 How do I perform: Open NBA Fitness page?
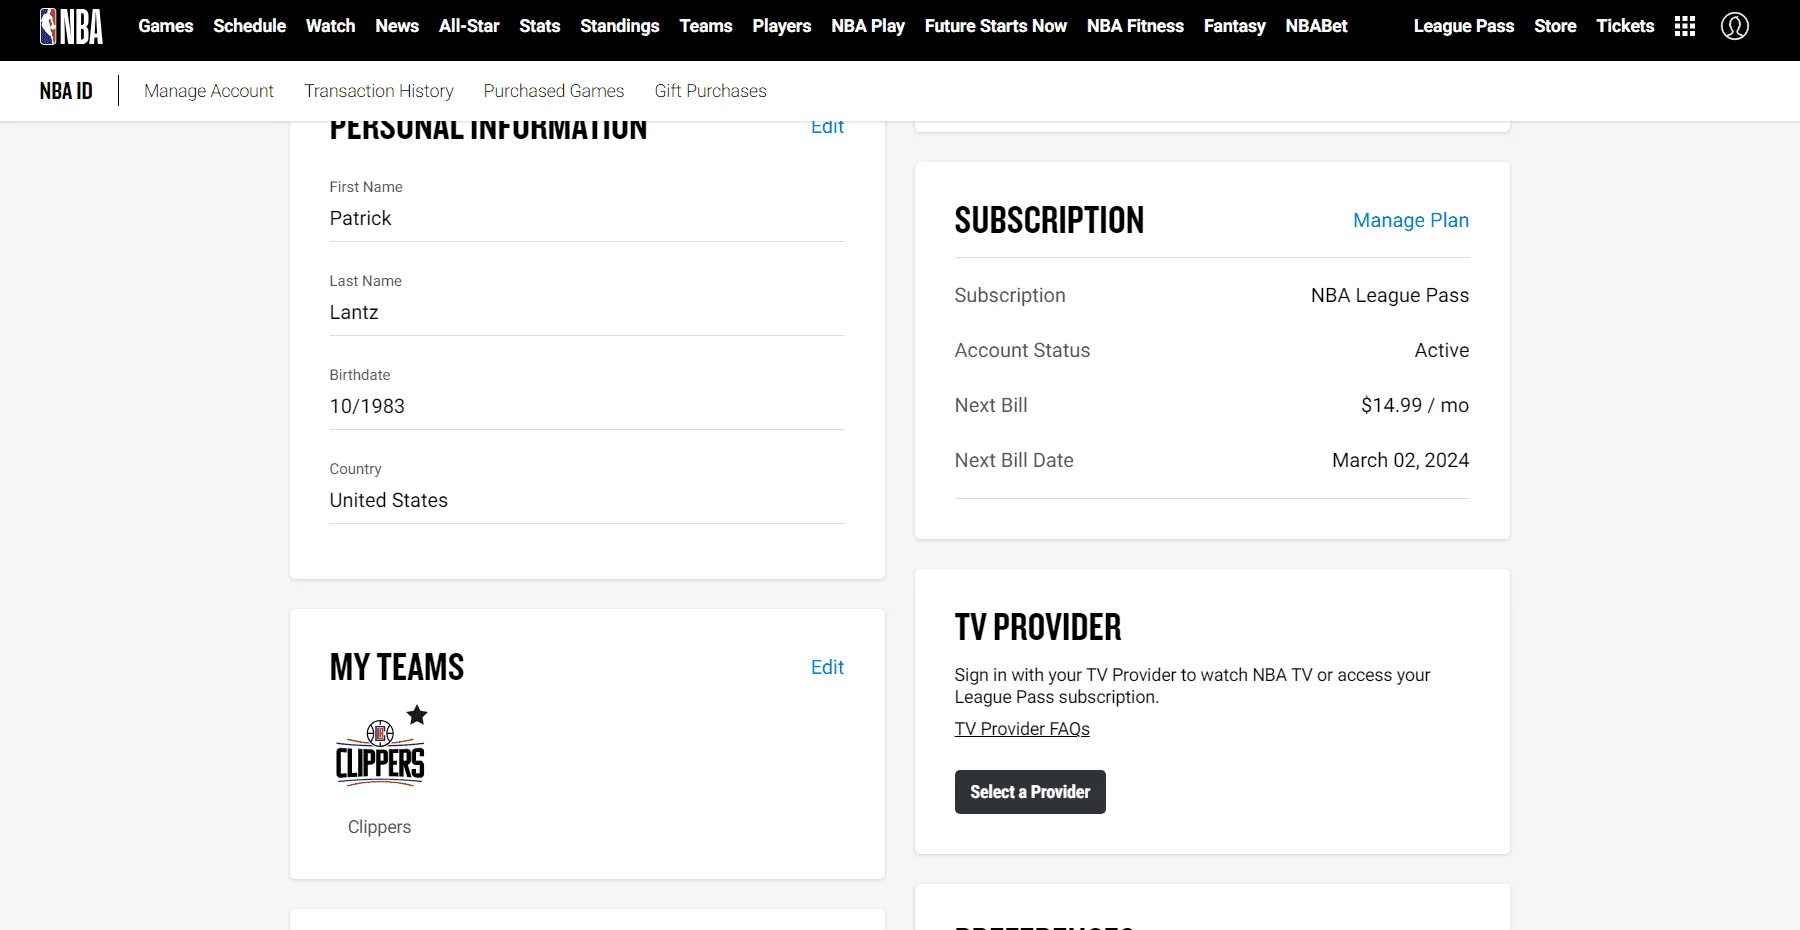(1136, 26)
